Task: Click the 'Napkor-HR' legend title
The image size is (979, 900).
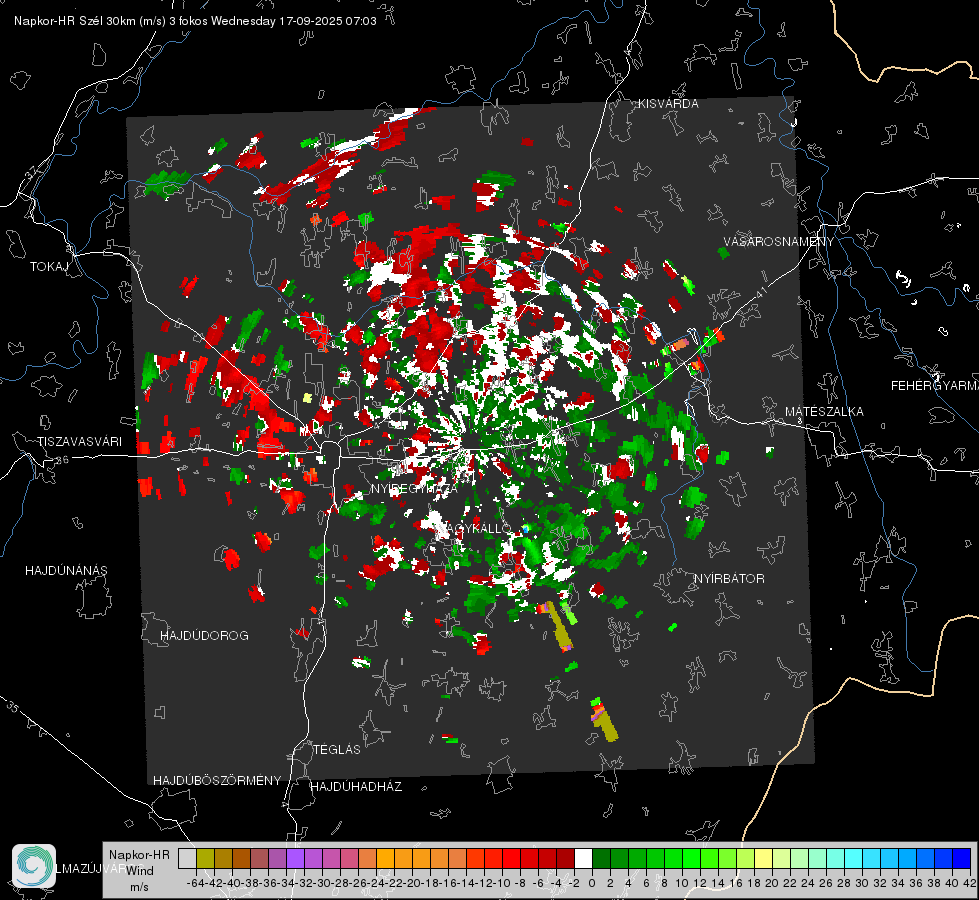Action: (139, 855)
